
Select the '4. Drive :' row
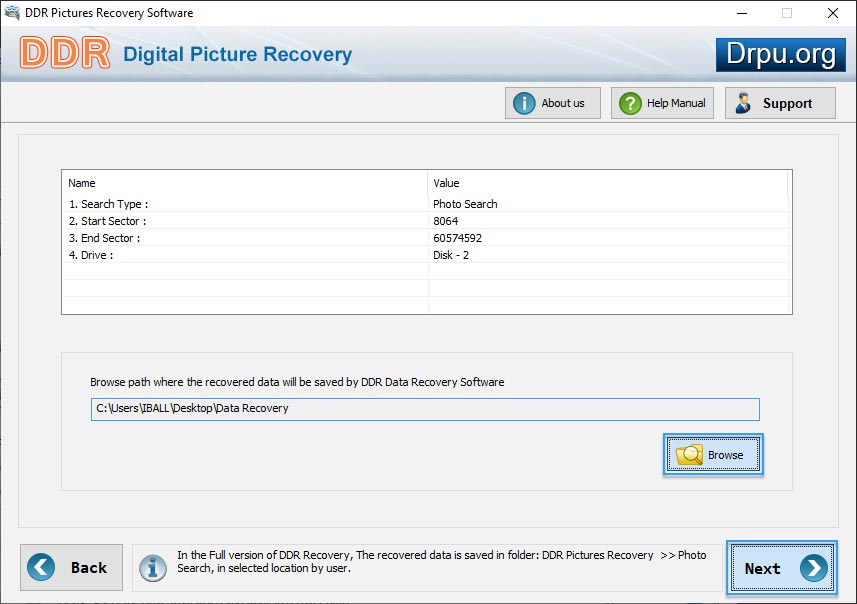(x=426, y=255)
